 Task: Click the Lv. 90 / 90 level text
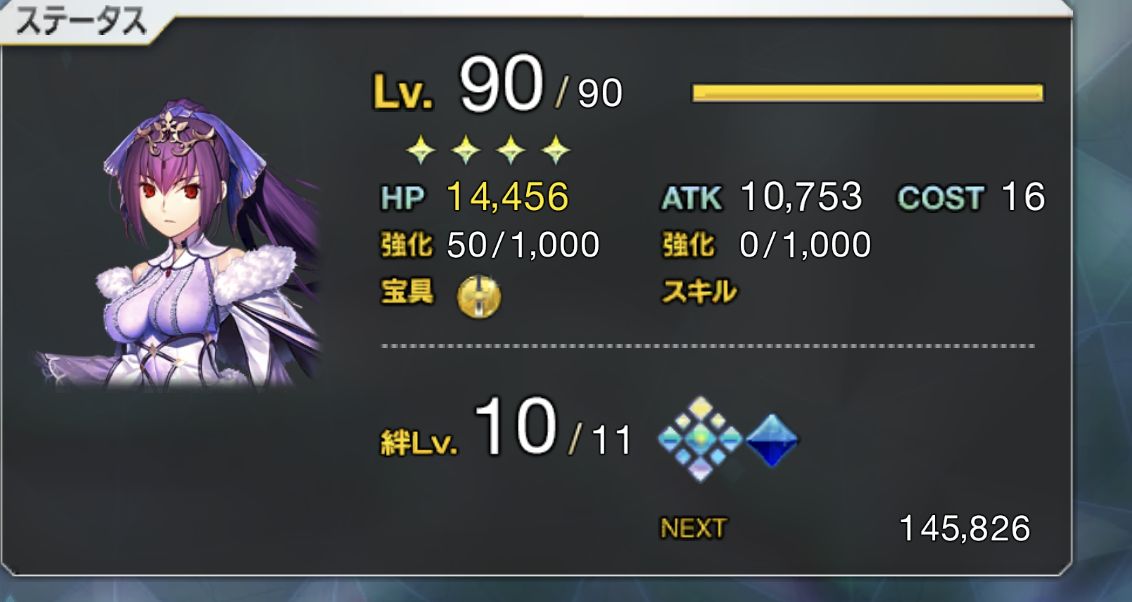(498, 87)
